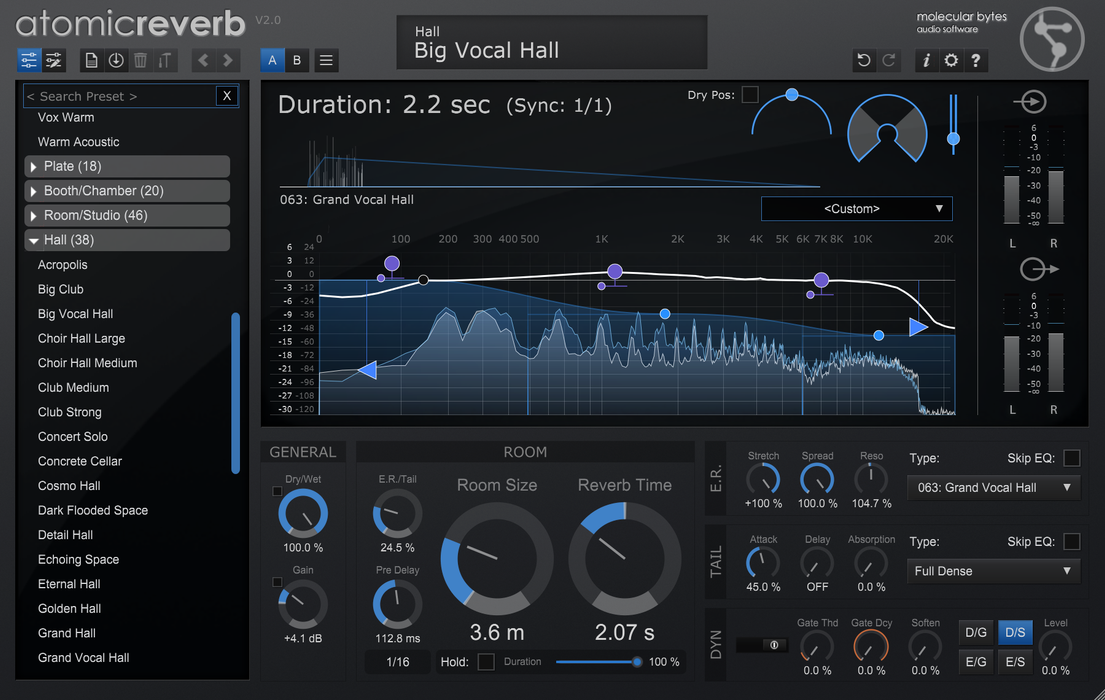Click the undo arrow icon

(864, 60)
